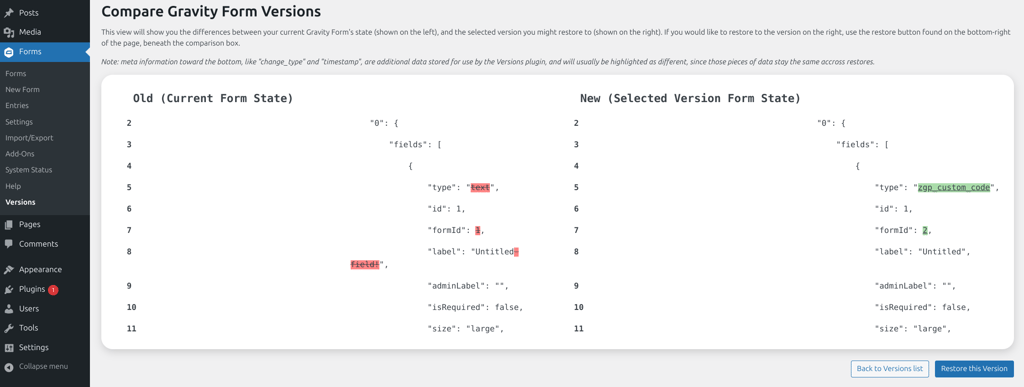Click the Comments speech bubble icon

click(x=8, y=244)
